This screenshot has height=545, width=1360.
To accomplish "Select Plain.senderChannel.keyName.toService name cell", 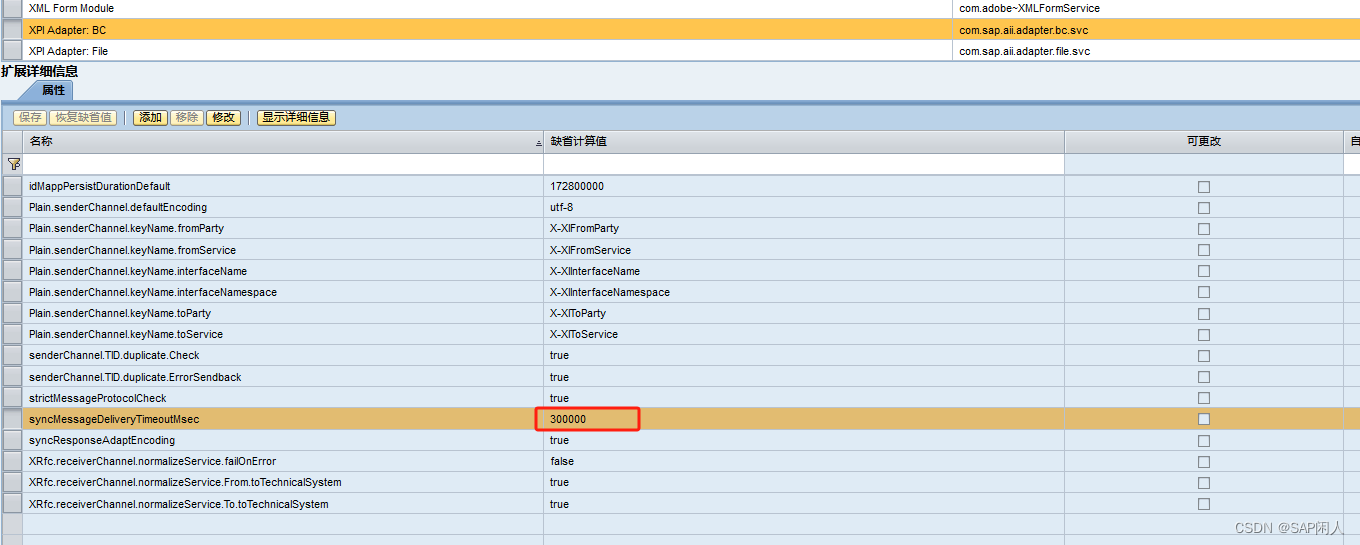I will point(283,335).
